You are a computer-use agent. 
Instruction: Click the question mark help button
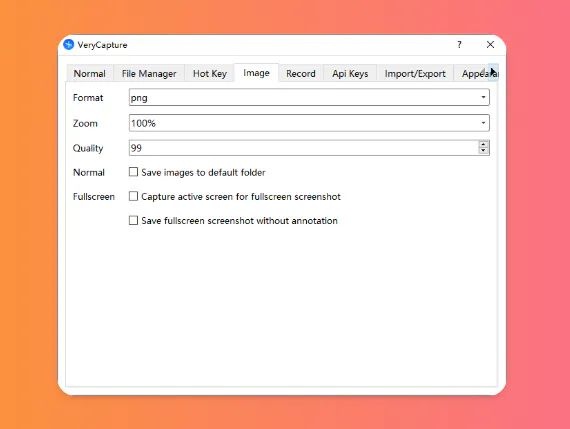[x=459, y=44]
